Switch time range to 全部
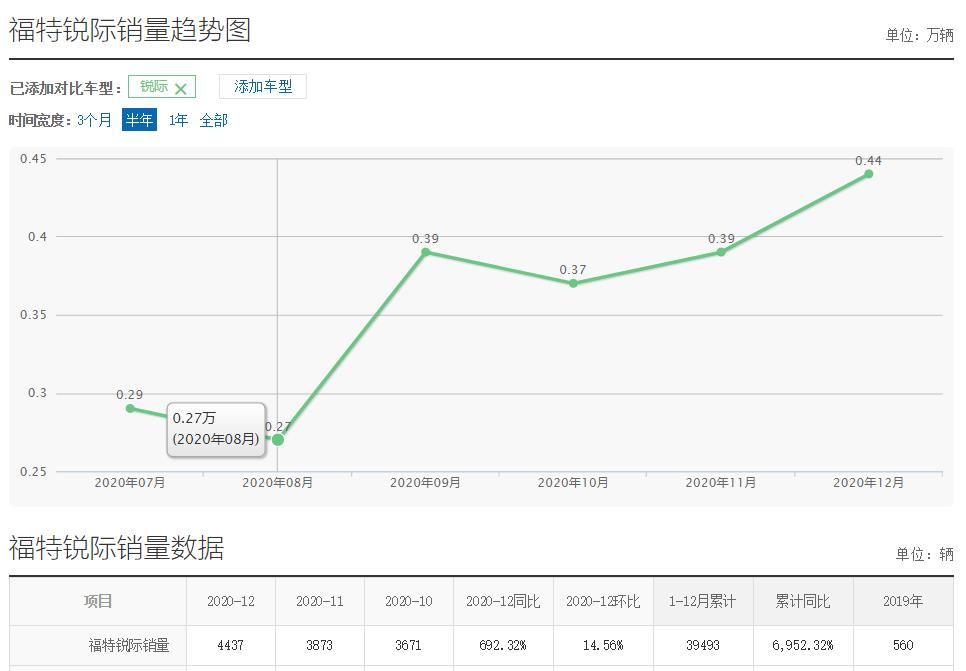Screen dimensions: 966x671 (214, 120)
